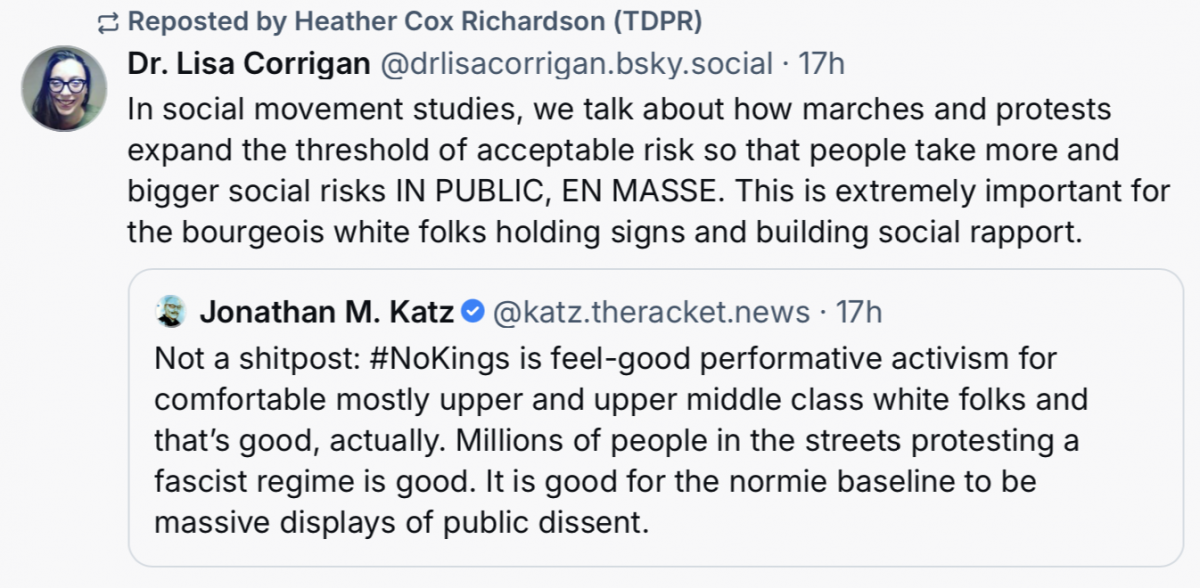Open the 17h timestamp on Lisa's post

(823, 63)
